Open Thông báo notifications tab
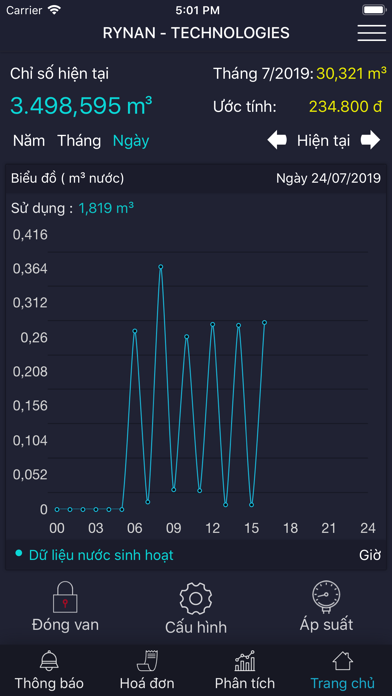392x696 pixels. coord(49,670)
